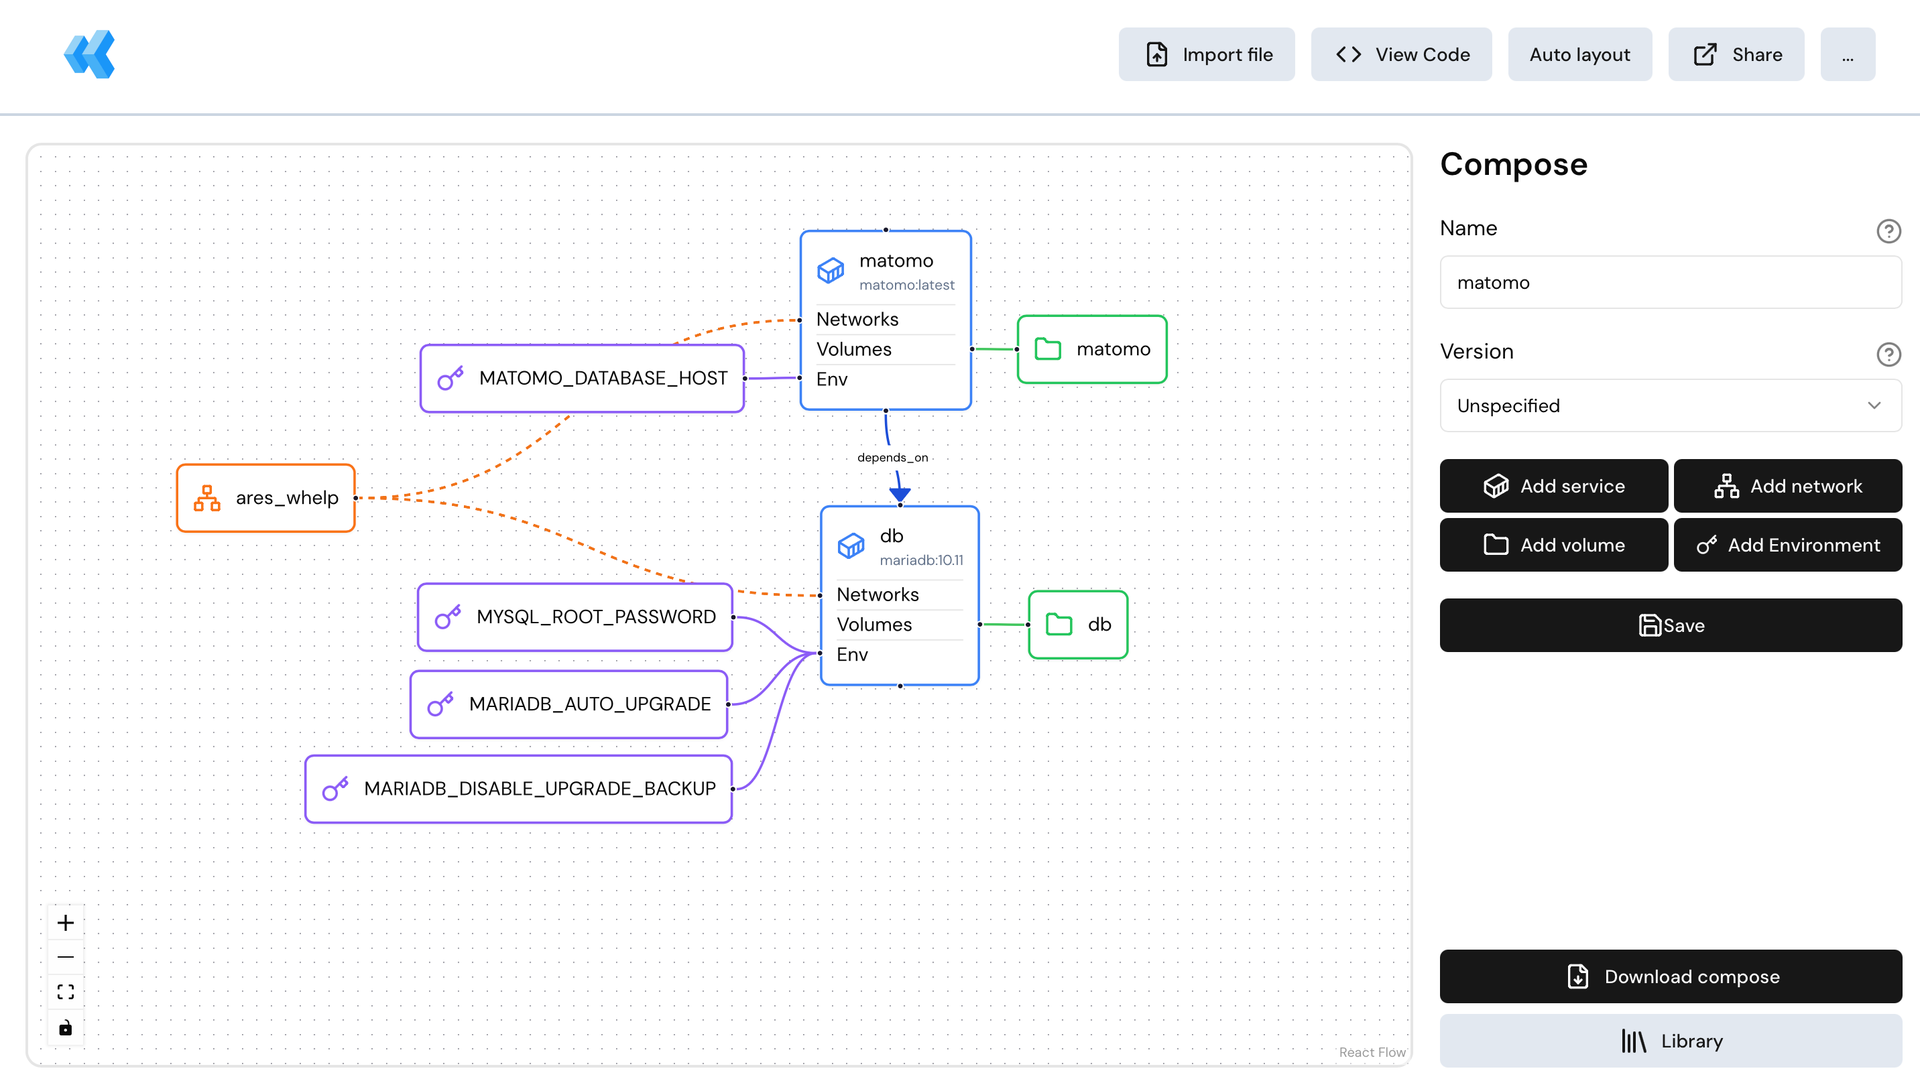Select the Volumes row in matomo node

(x=885, y=350)
